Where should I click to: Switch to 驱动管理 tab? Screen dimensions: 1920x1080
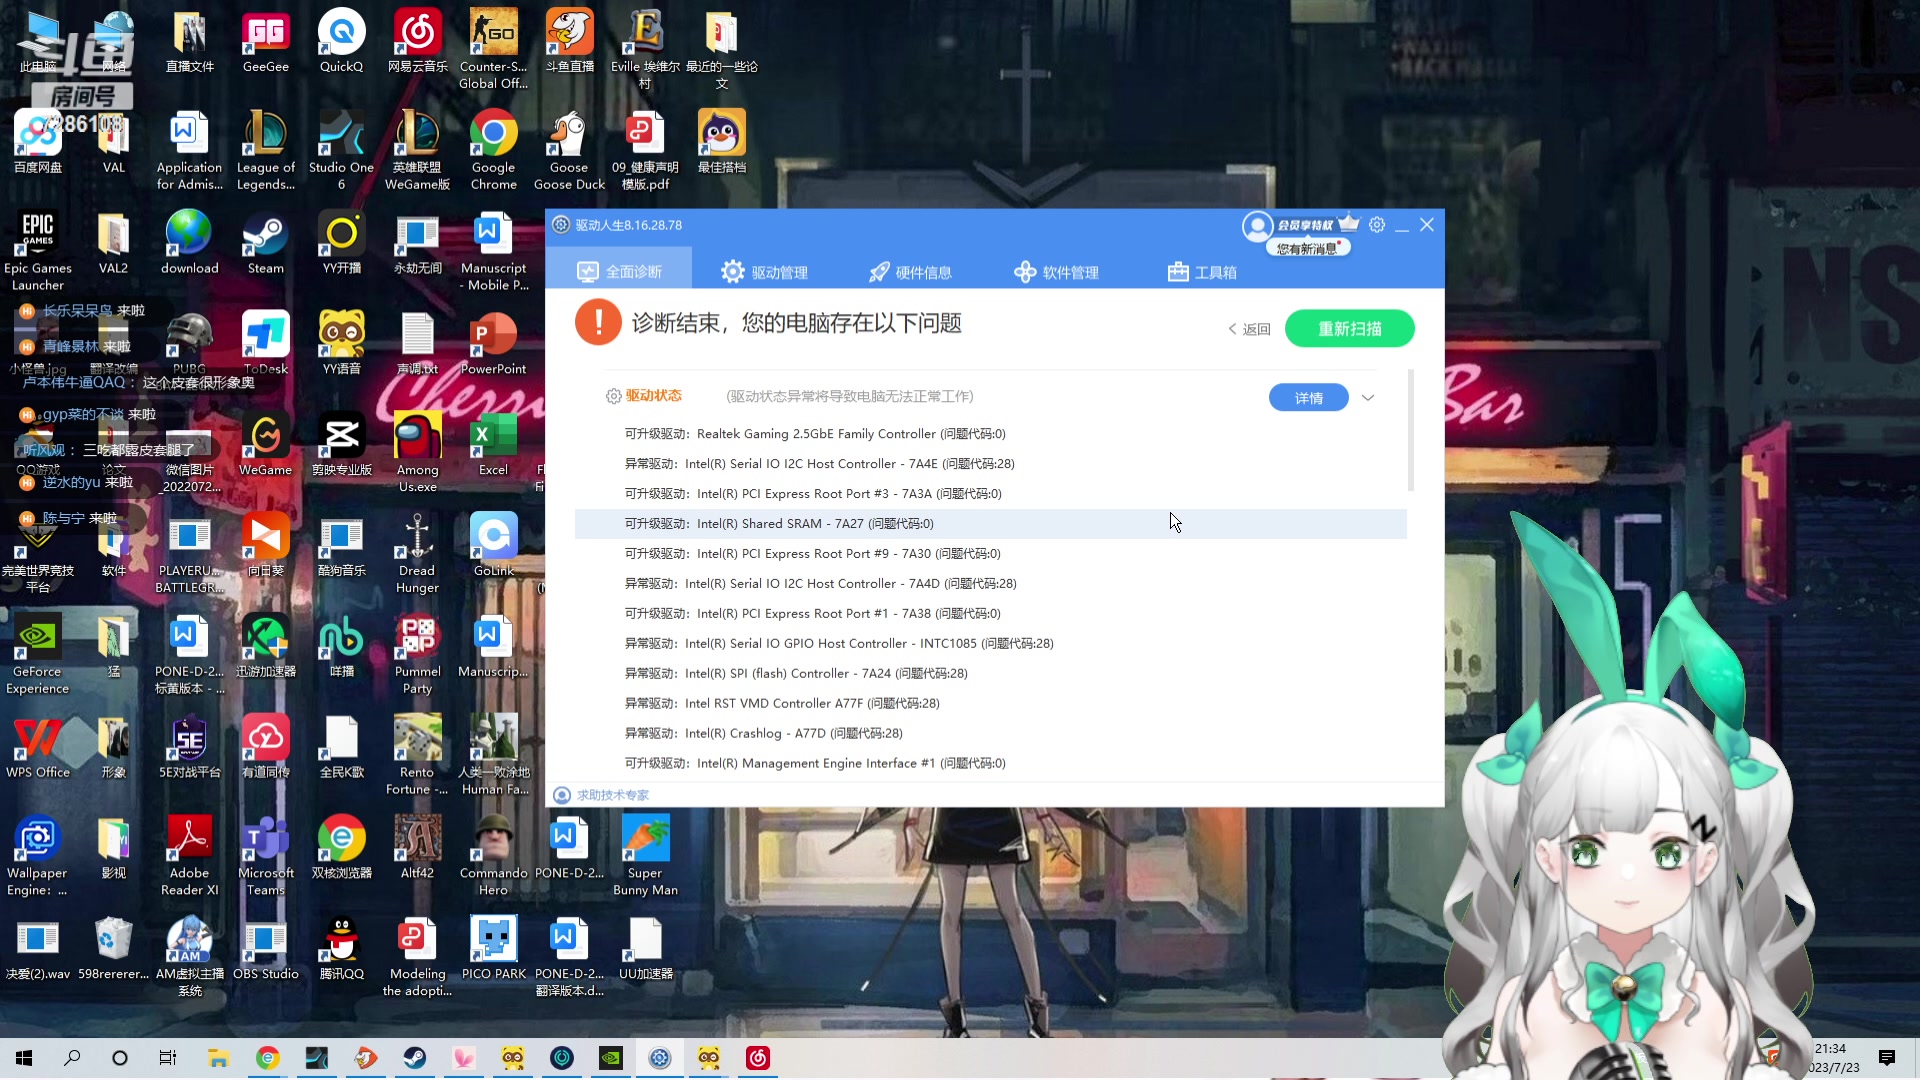pos(764,272)
